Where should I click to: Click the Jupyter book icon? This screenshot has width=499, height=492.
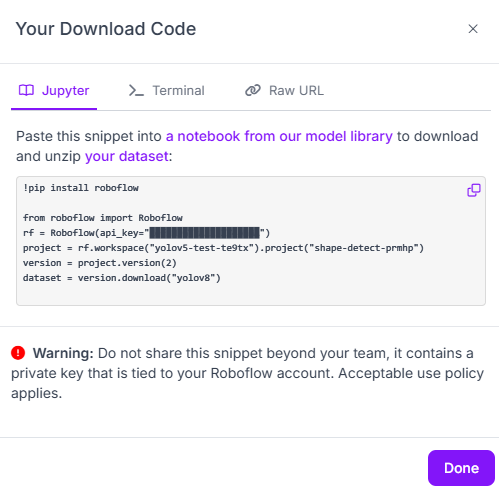pos(26,90)
